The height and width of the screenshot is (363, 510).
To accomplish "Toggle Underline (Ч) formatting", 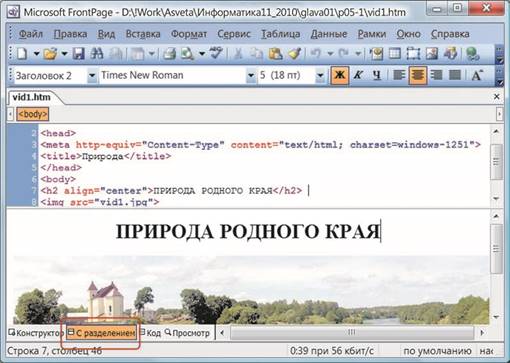I will 377,75.
